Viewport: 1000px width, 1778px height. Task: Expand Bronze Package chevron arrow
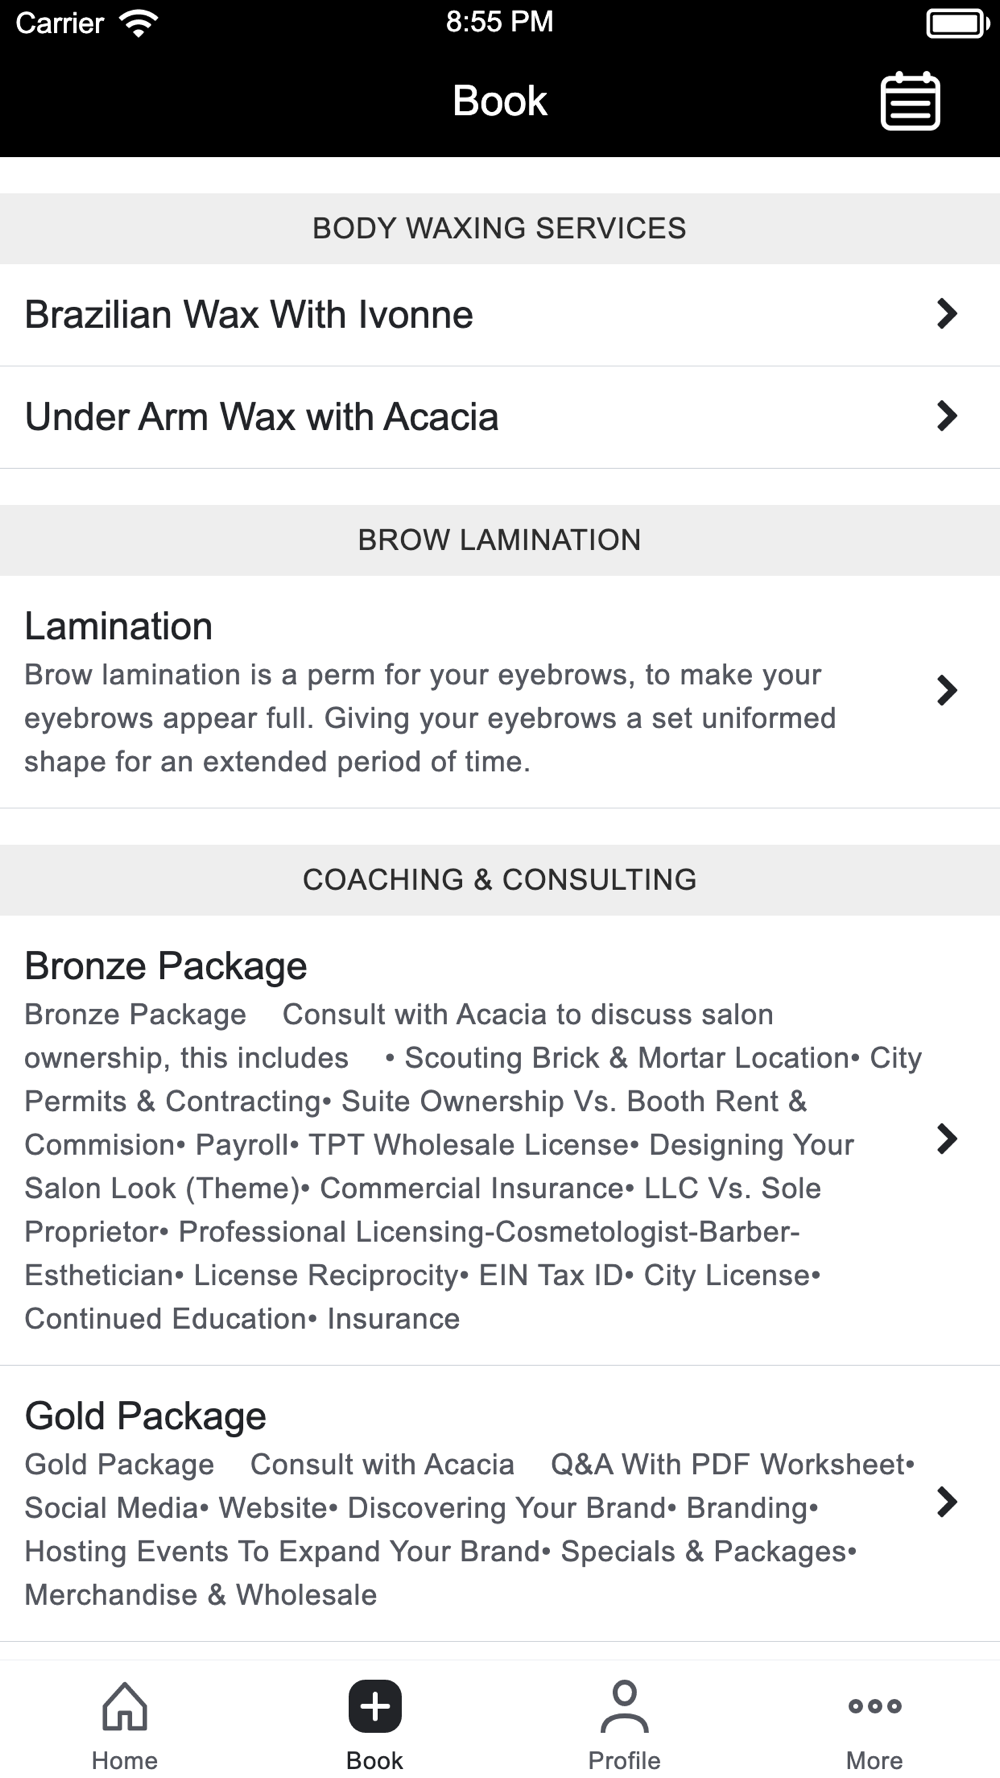coord(946,1138)
